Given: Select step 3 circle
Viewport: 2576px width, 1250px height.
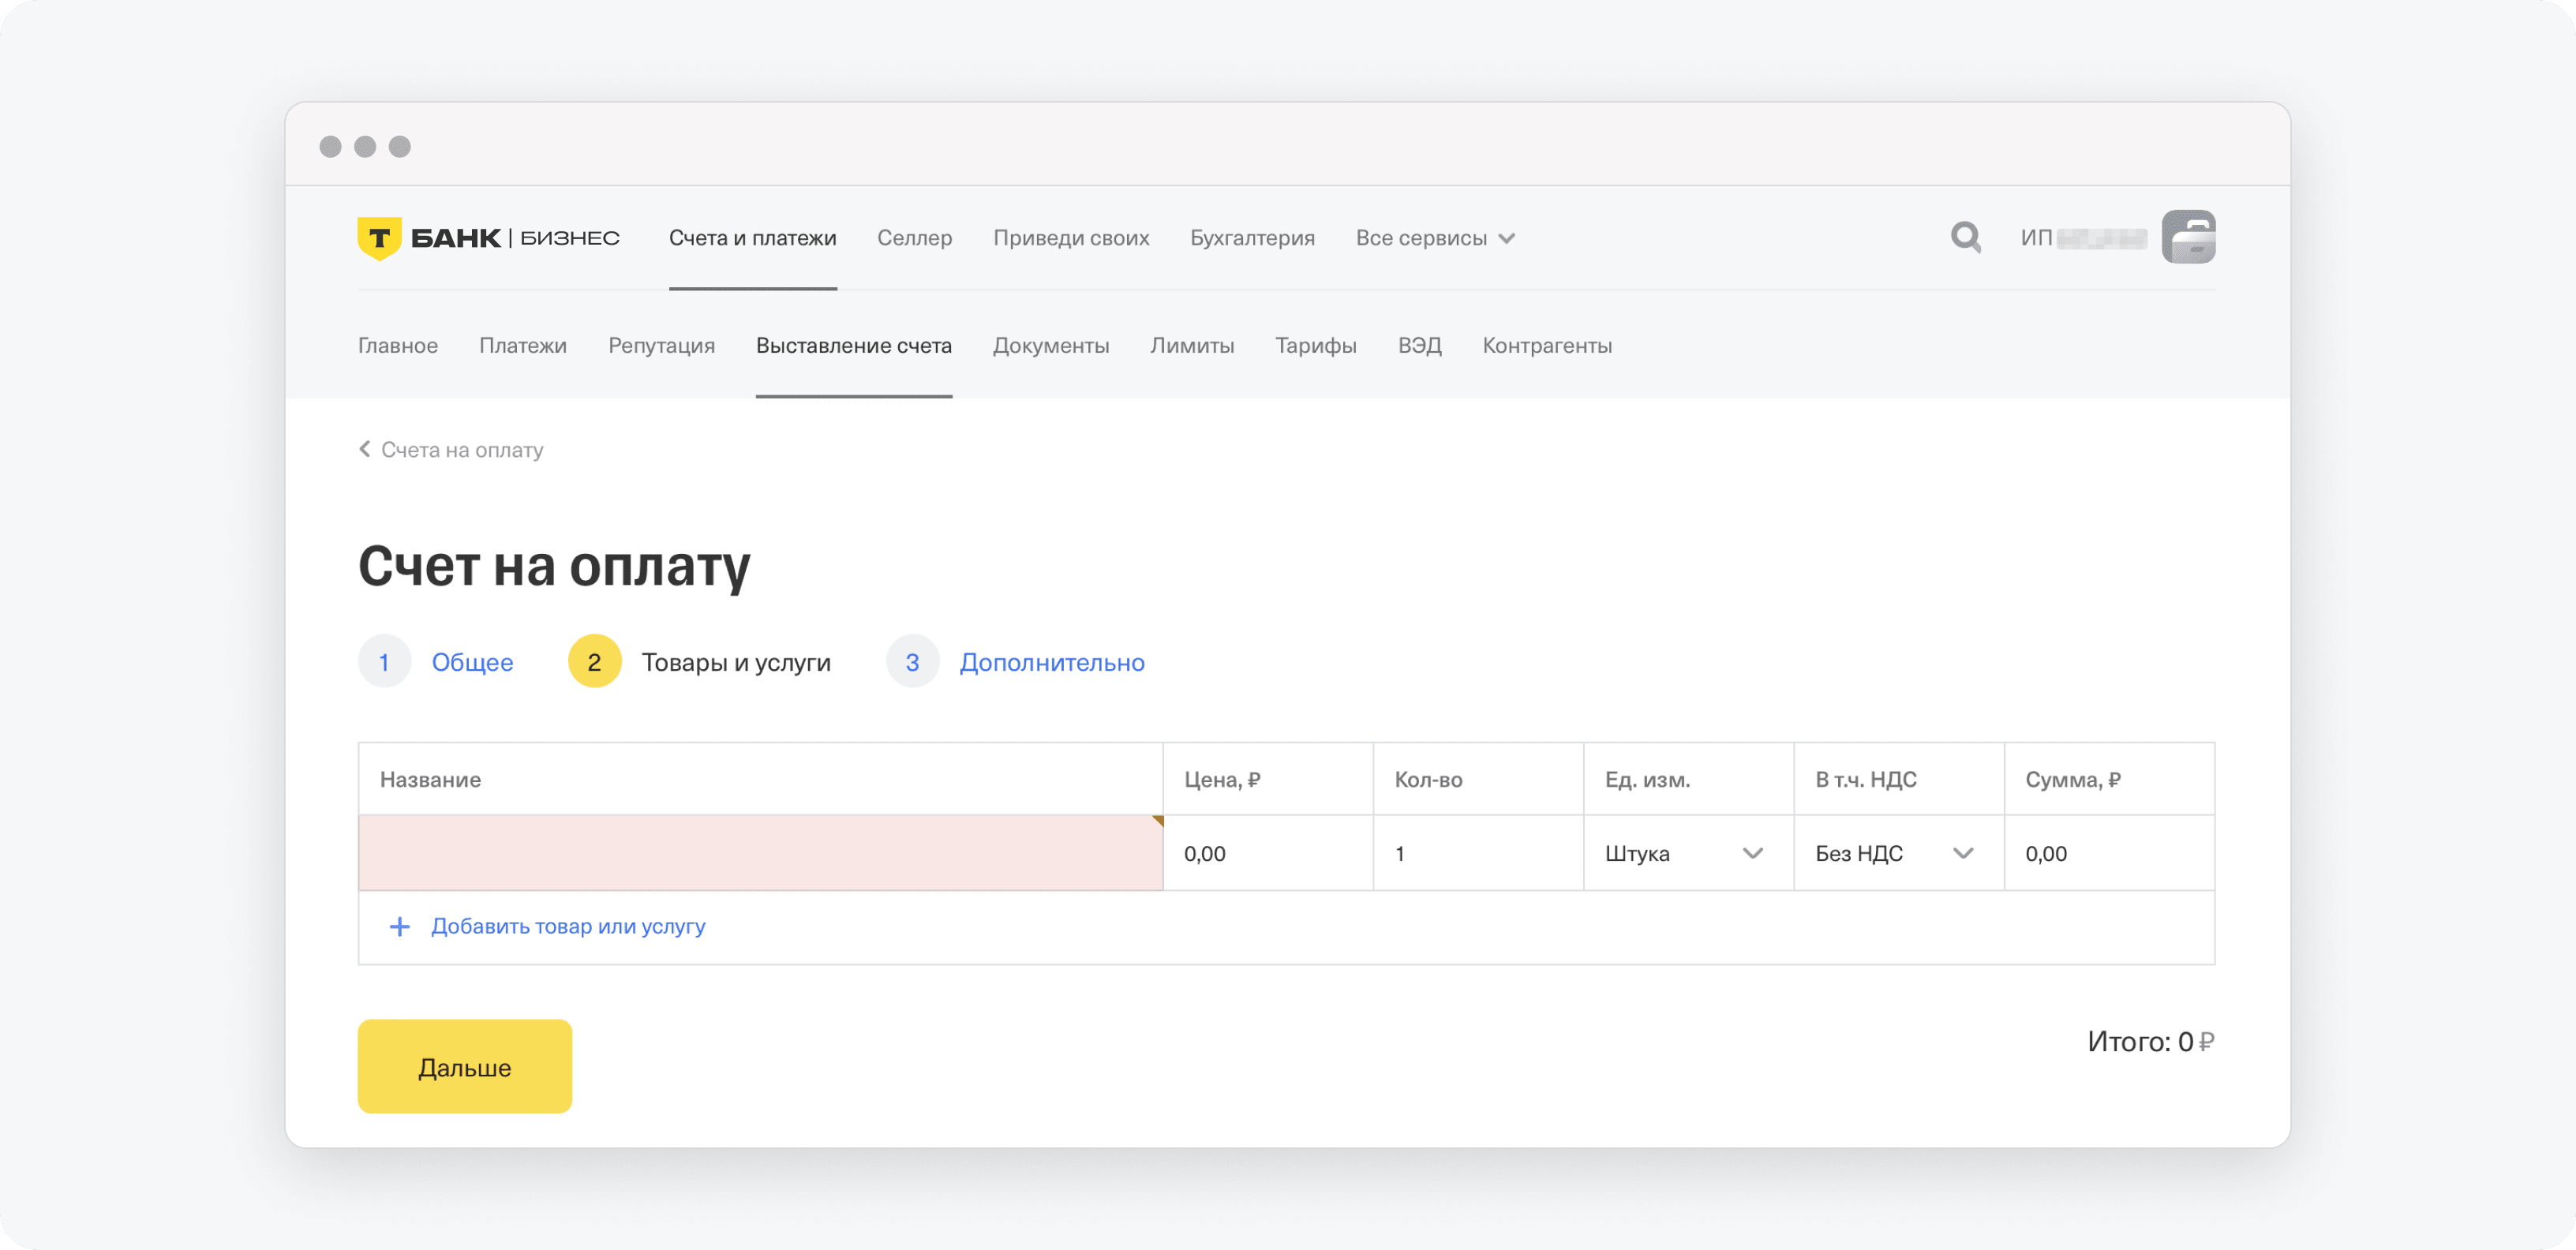Looking at the screenshot, I should [912, 661].
